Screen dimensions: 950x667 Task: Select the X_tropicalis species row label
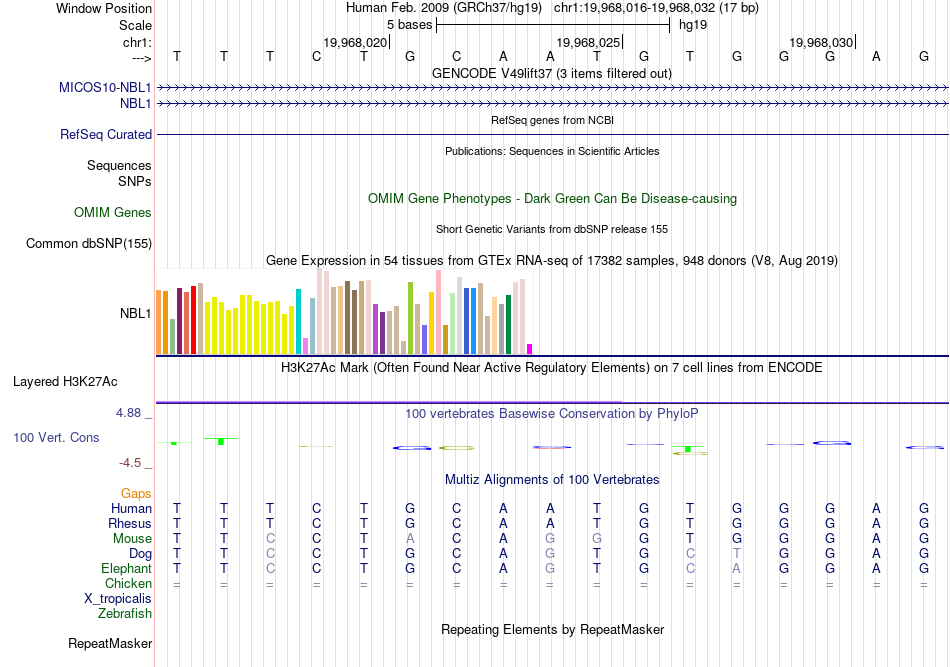tap(118, 599)
